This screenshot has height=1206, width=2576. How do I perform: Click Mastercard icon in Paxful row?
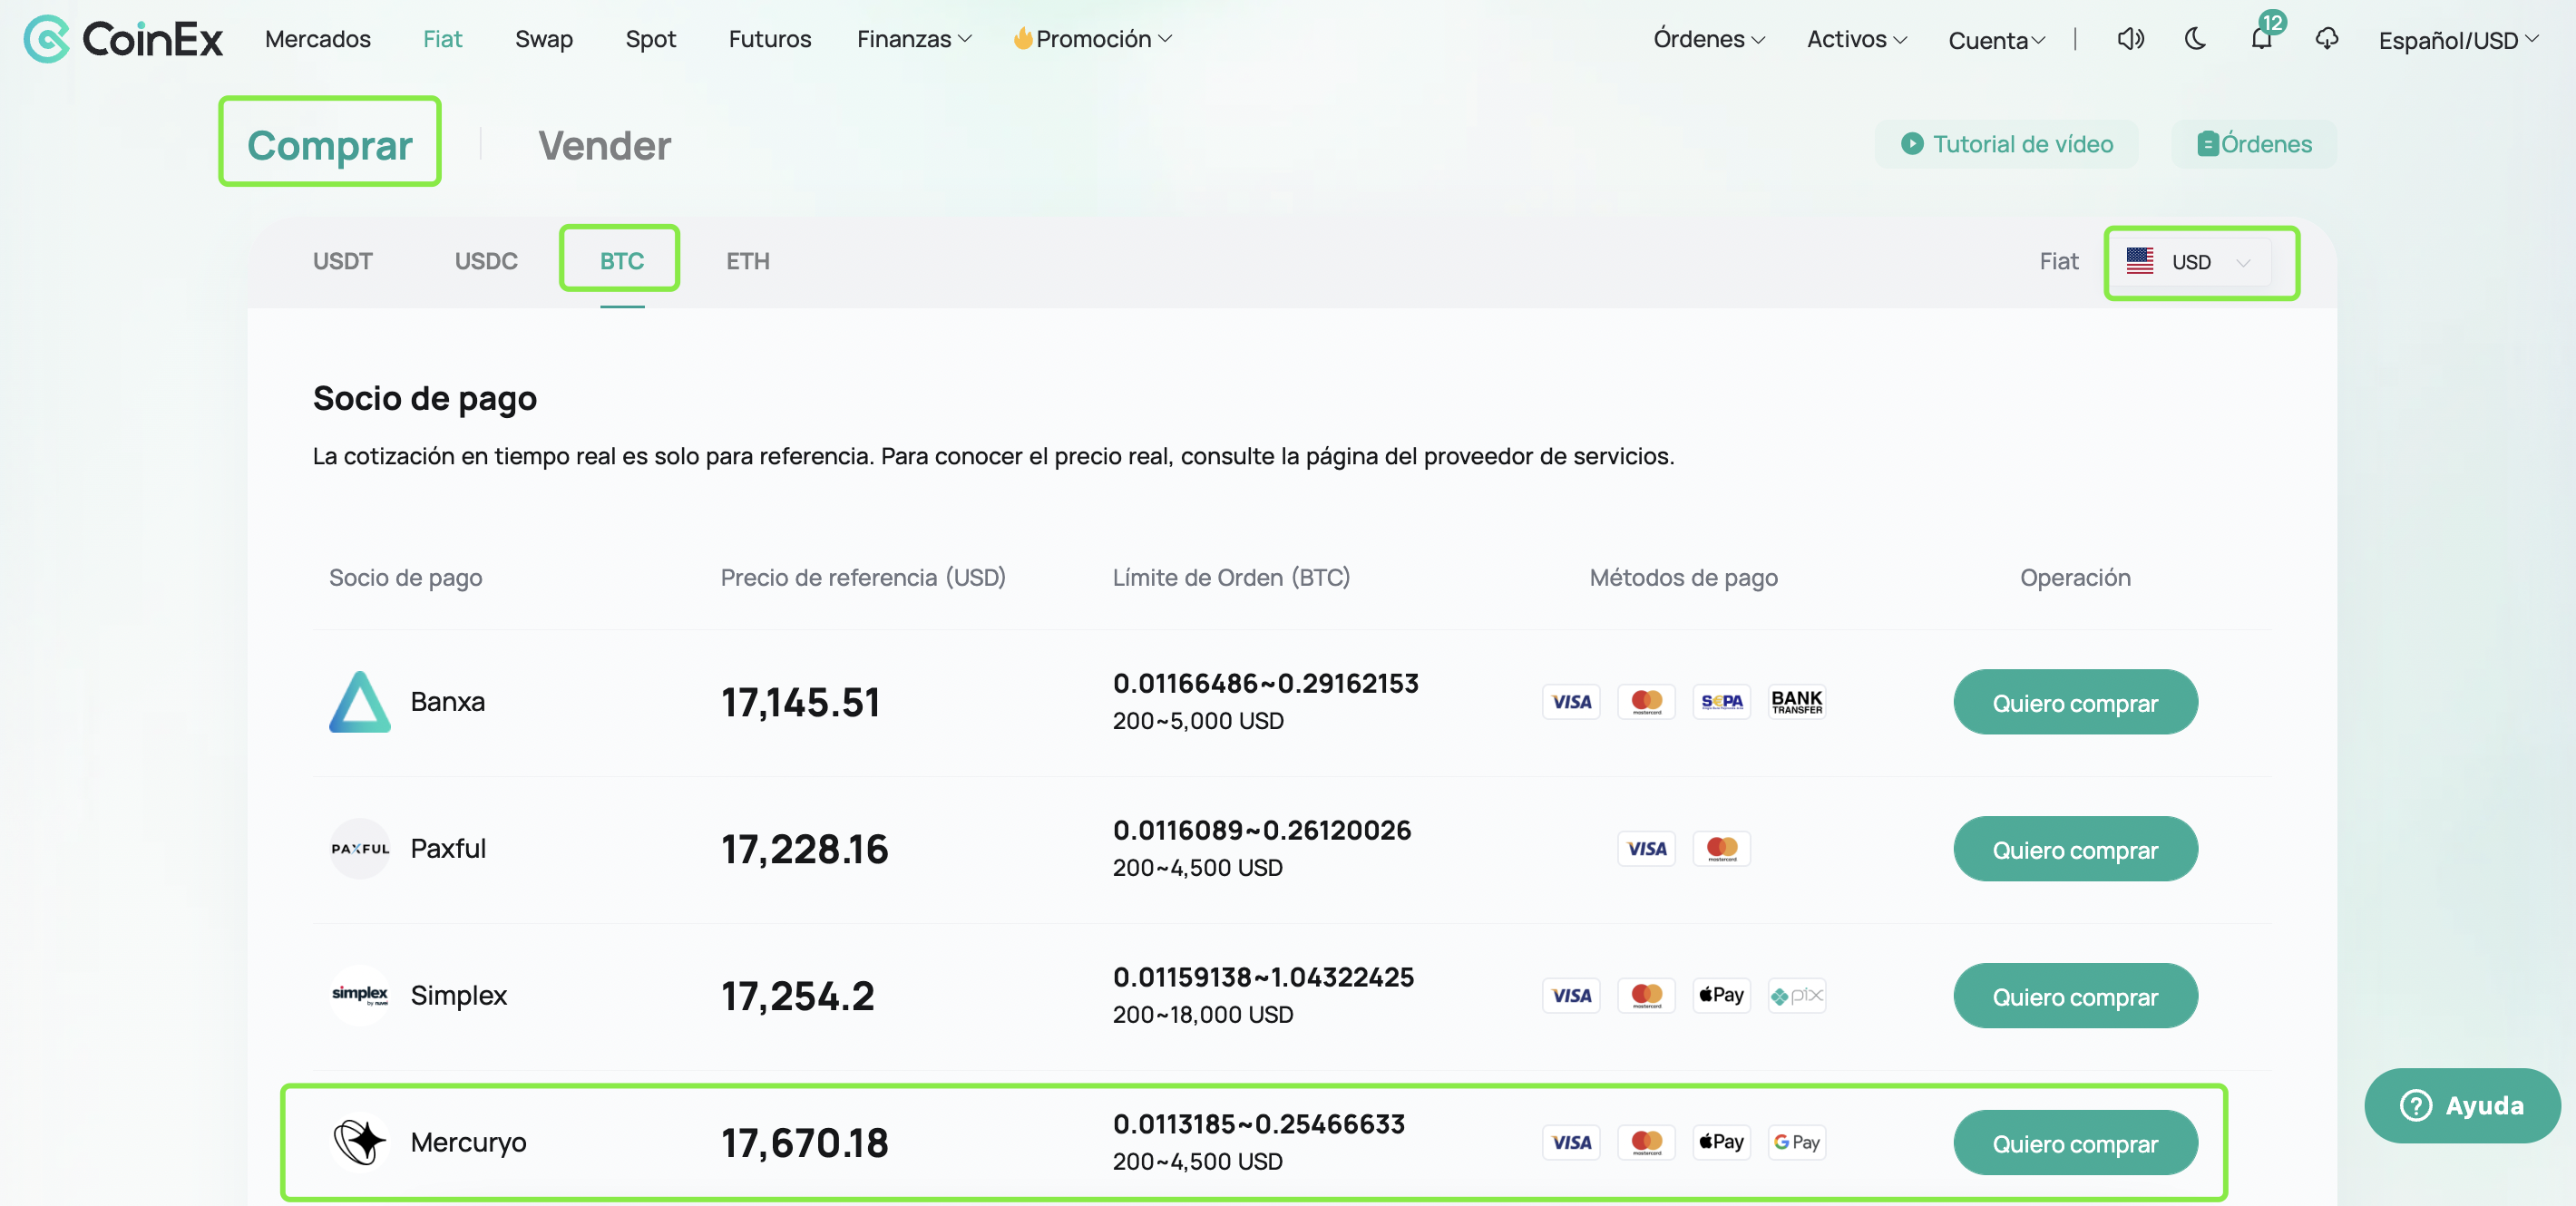[1721, 849]
